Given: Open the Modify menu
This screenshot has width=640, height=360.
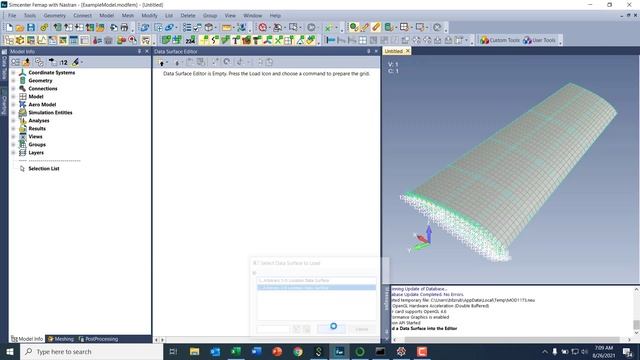Looking at the screenshot, I should coord(149,16).
